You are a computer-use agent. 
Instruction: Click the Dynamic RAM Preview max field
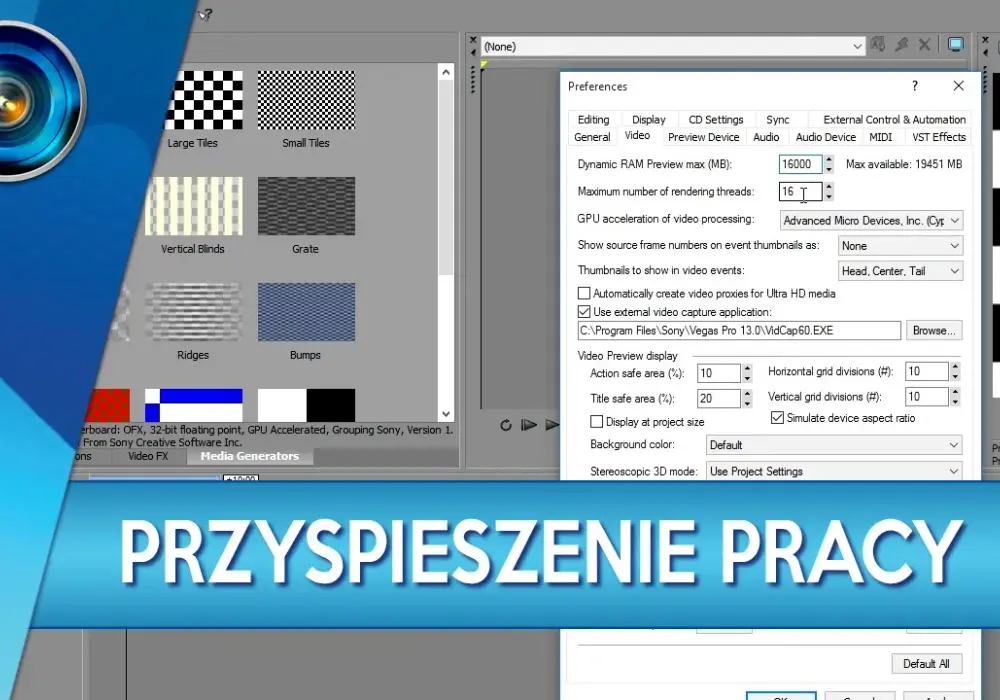click(800, 164)
